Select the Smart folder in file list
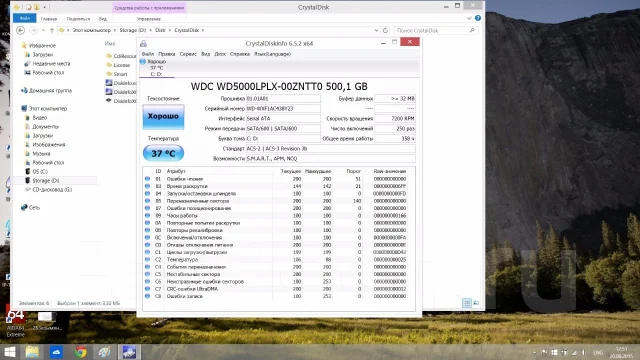The width and height of the screenshot is (640, 360). pyautogui.click(x=120, y=74)
